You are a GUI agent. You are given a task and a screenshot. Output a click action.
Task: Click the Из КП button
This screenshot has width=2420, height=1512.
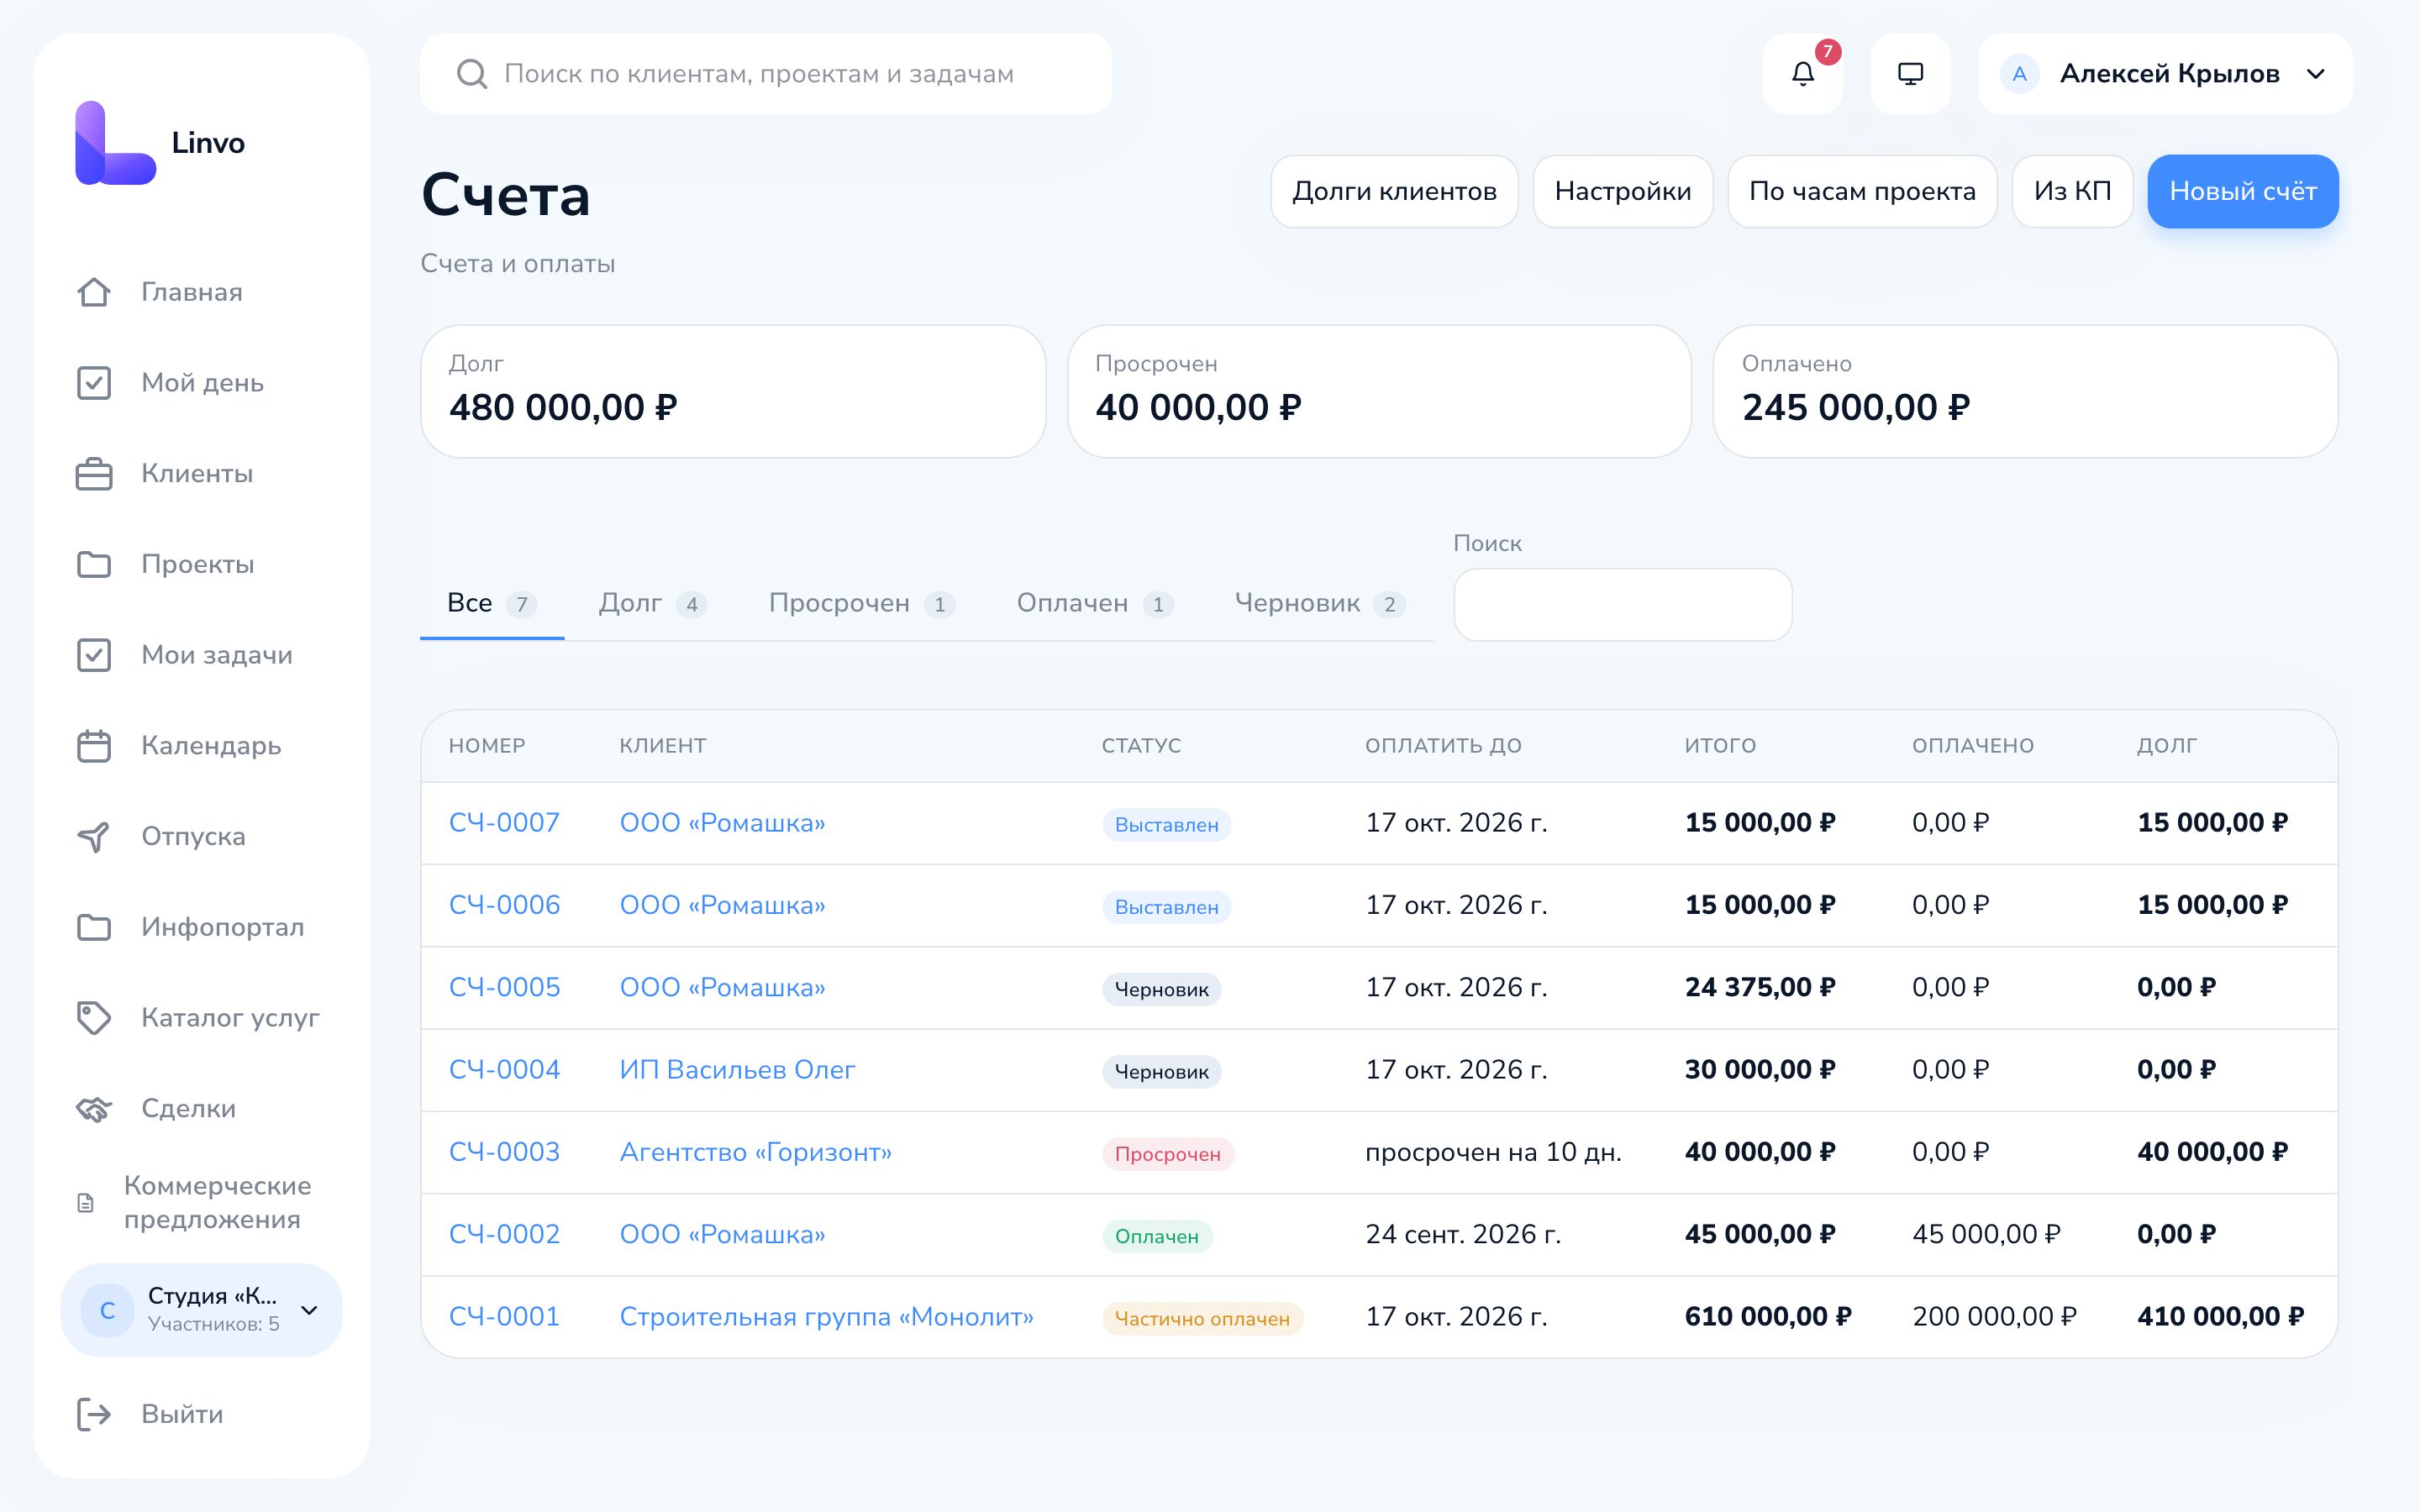(x=2072, y=191)
